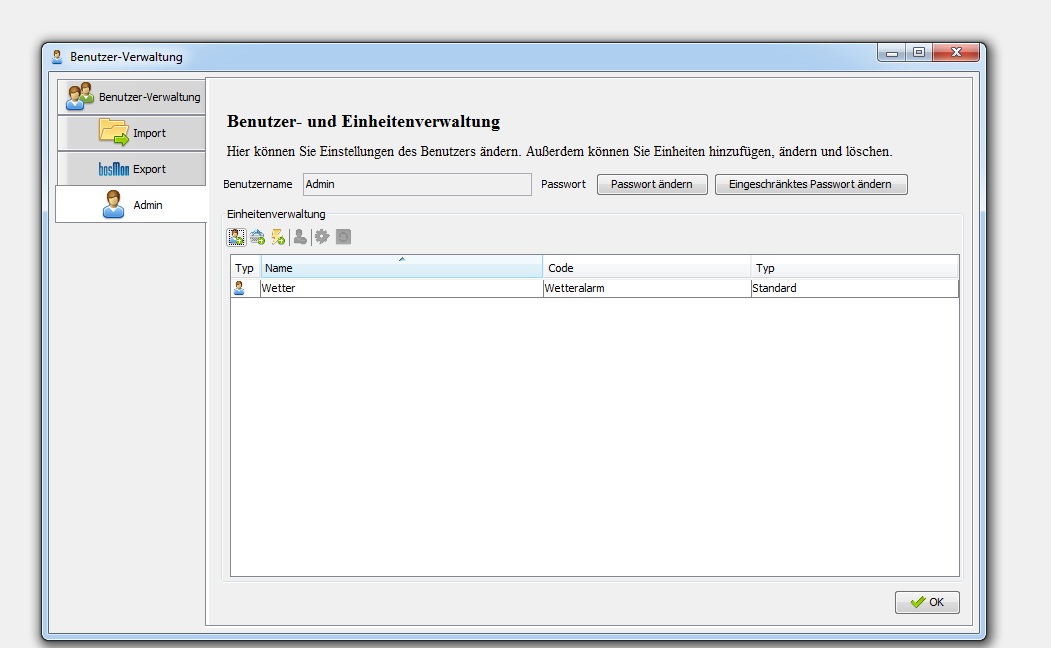
Task: Click the greyed-out person silhouette toolbar icon
Action: (300, 237)
